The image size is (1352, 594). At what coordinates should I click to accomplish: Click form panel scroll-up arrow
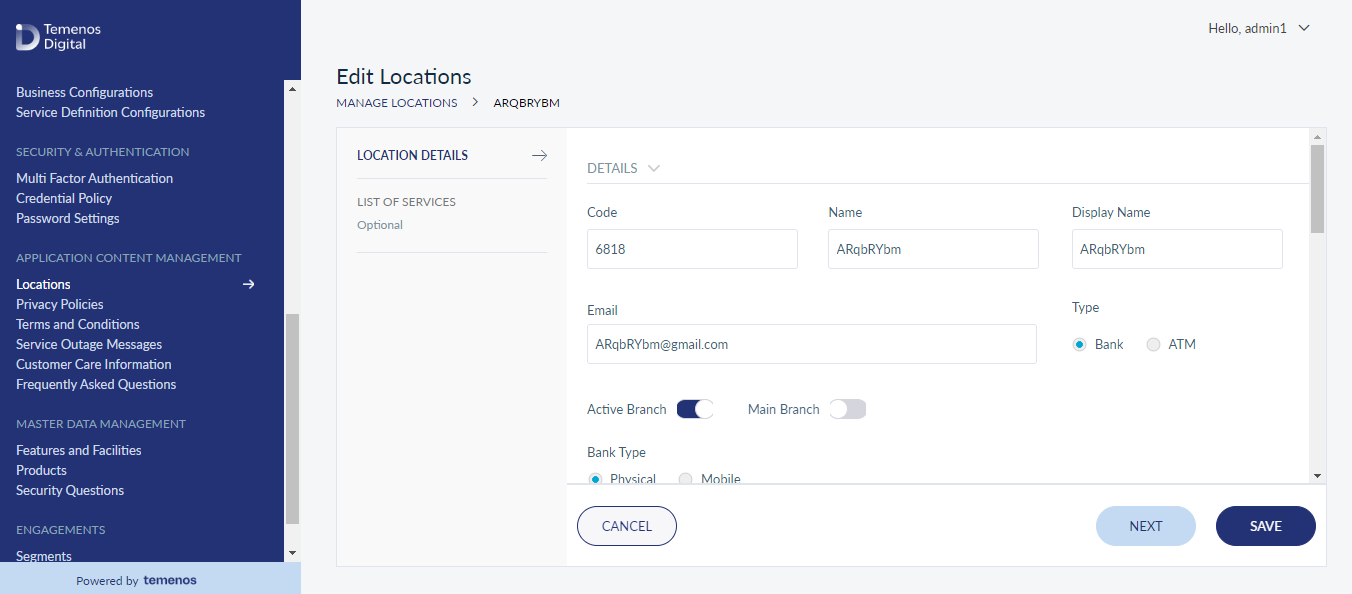click(1318, 136)
